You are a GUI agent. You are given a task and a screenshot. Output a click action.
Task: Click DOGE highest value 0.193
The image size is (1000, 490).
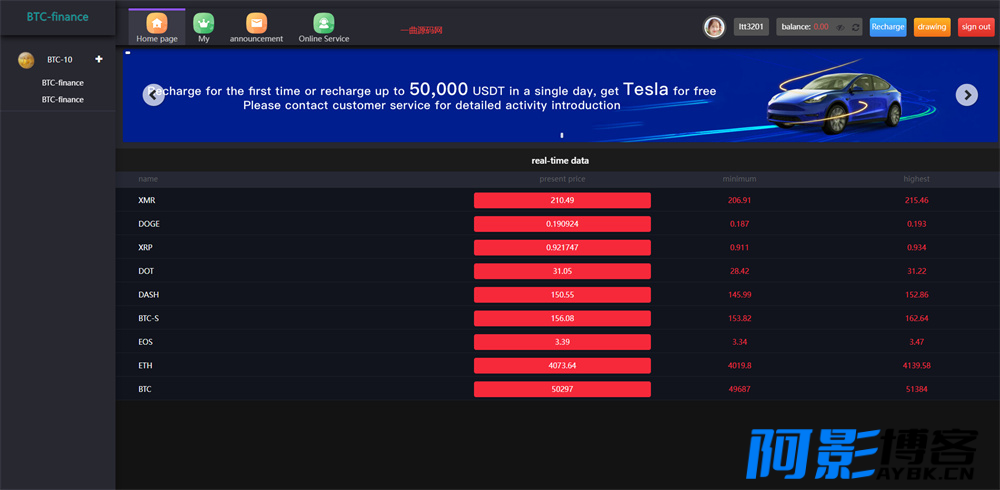tap(916, 224)
